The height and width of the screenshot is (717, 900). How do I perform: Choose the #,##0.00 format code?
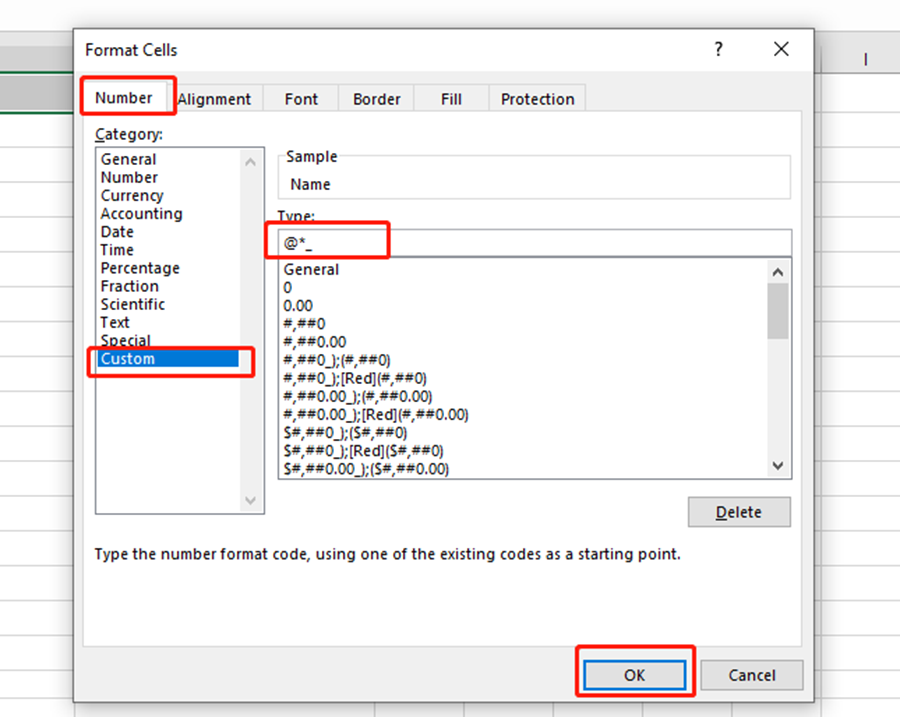point(315,342)
